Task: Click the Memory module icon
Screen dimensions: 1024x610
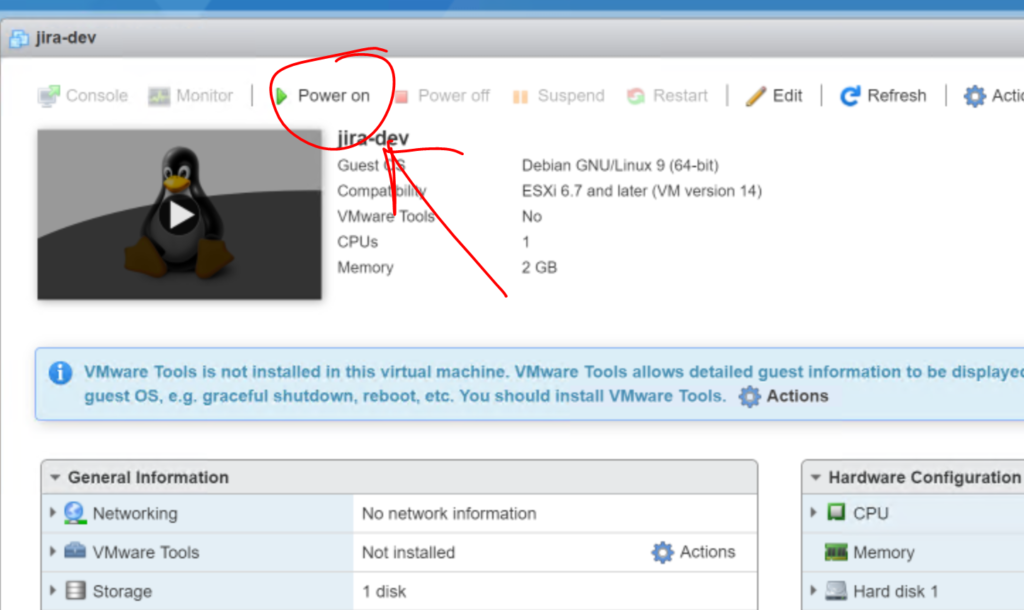Action: point(836,552)
